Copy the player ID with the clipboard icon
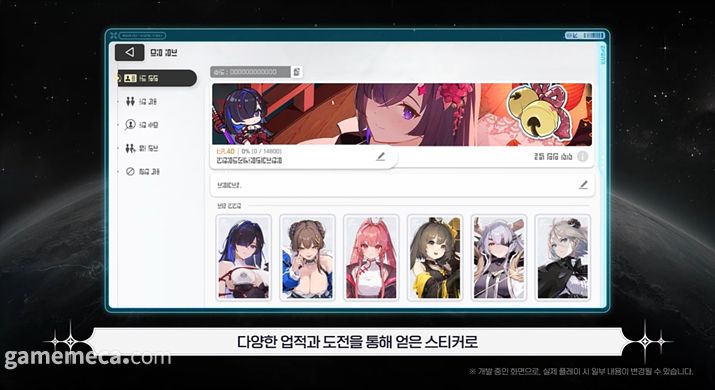The width and height of the screenshot is (715, 390). pos(296,72)
